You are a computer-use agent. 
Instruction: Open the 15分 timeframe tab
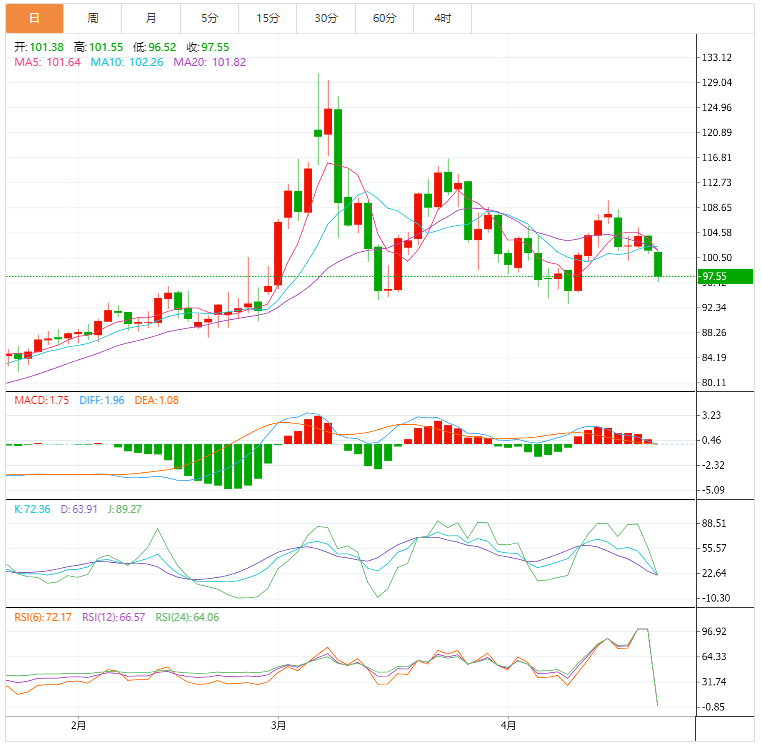268,18
